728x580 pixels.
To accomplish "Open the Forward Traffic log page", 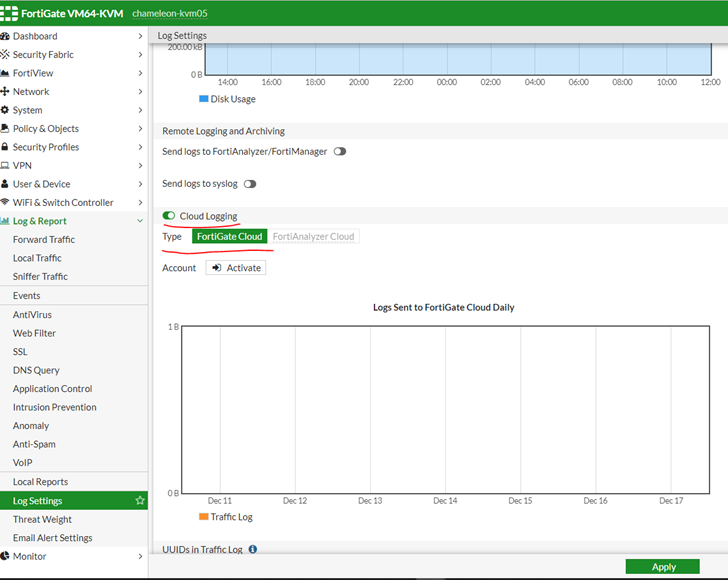I will (44, 240).
